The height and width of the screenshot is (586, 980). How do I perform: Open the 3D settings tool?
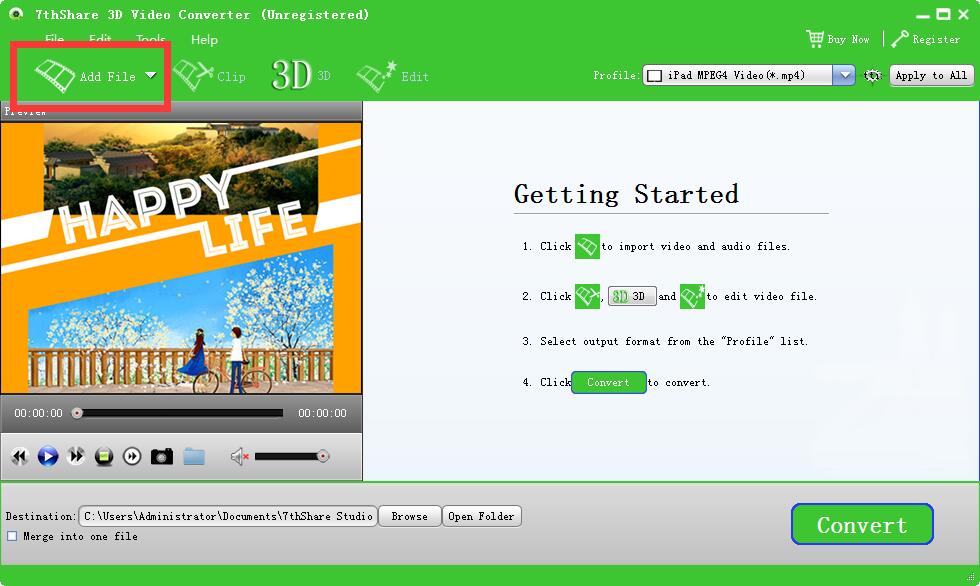click(x=301, y=76)
